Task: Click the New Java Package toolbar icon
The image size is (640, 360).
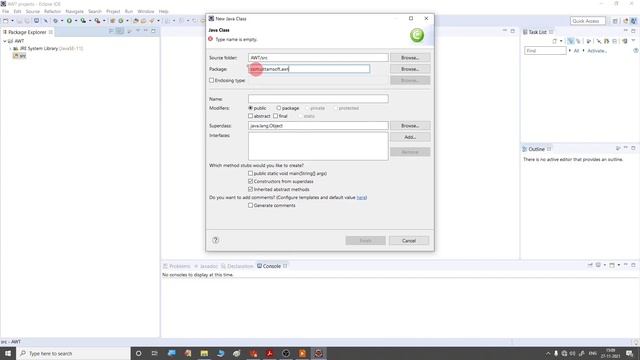Action: 113,20
